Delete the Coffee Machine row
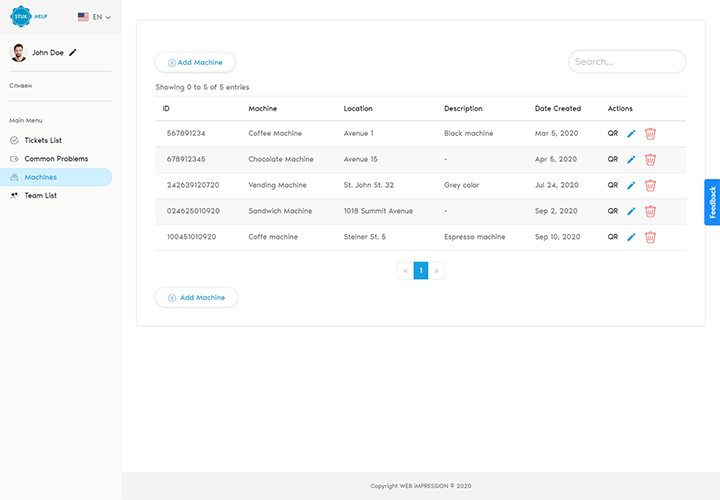The width and height of the screenshot is (720, 500). [x=650, y=134]
